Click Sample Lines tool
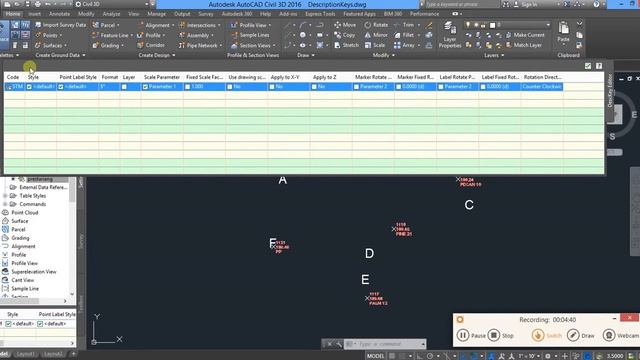Viewport: 640px width, 360px height. [250, 35]
